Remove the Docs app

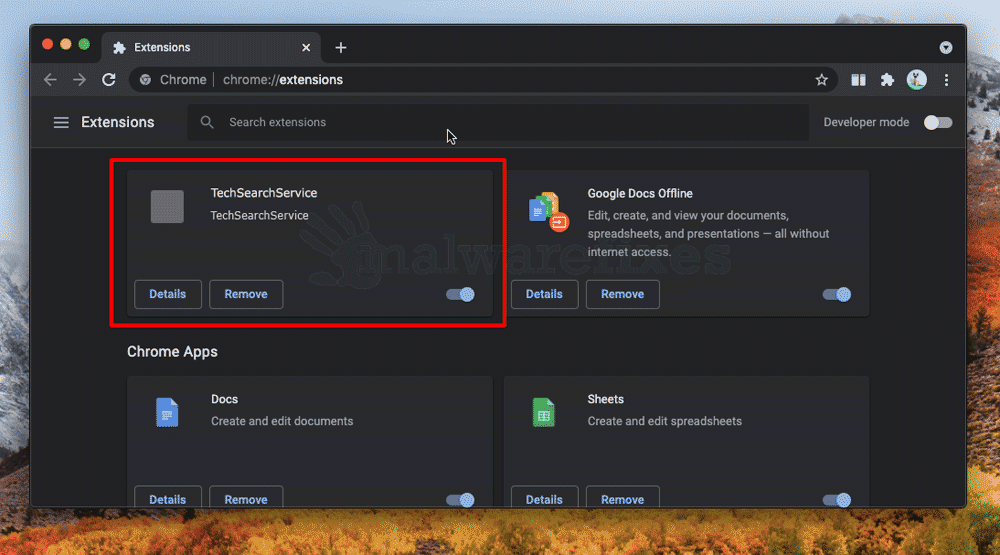[x=246, y=498]
